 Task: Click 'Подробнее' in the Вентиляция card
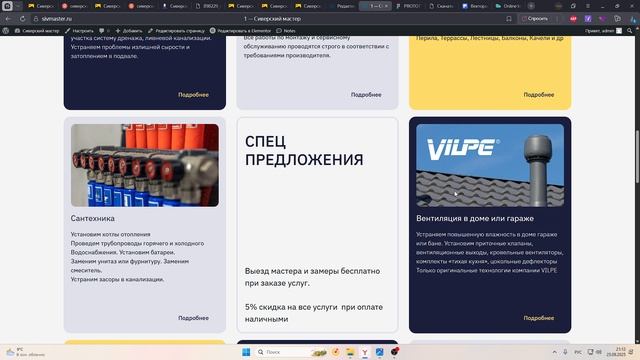[539, 318]
